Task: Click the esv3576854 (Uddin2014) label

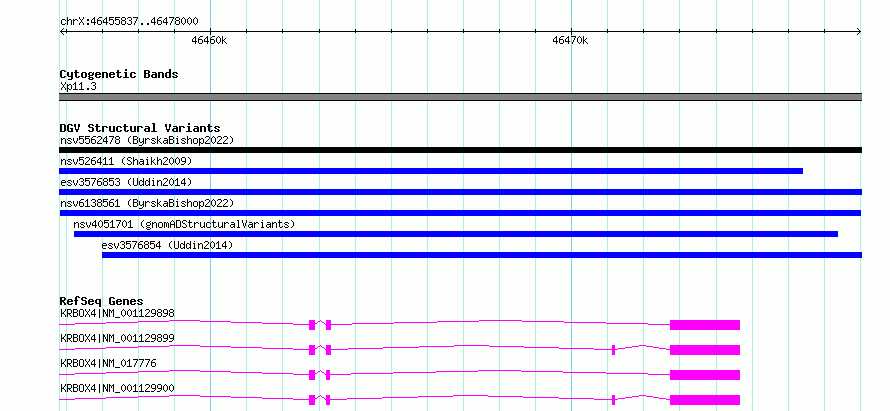Action: 167,245
